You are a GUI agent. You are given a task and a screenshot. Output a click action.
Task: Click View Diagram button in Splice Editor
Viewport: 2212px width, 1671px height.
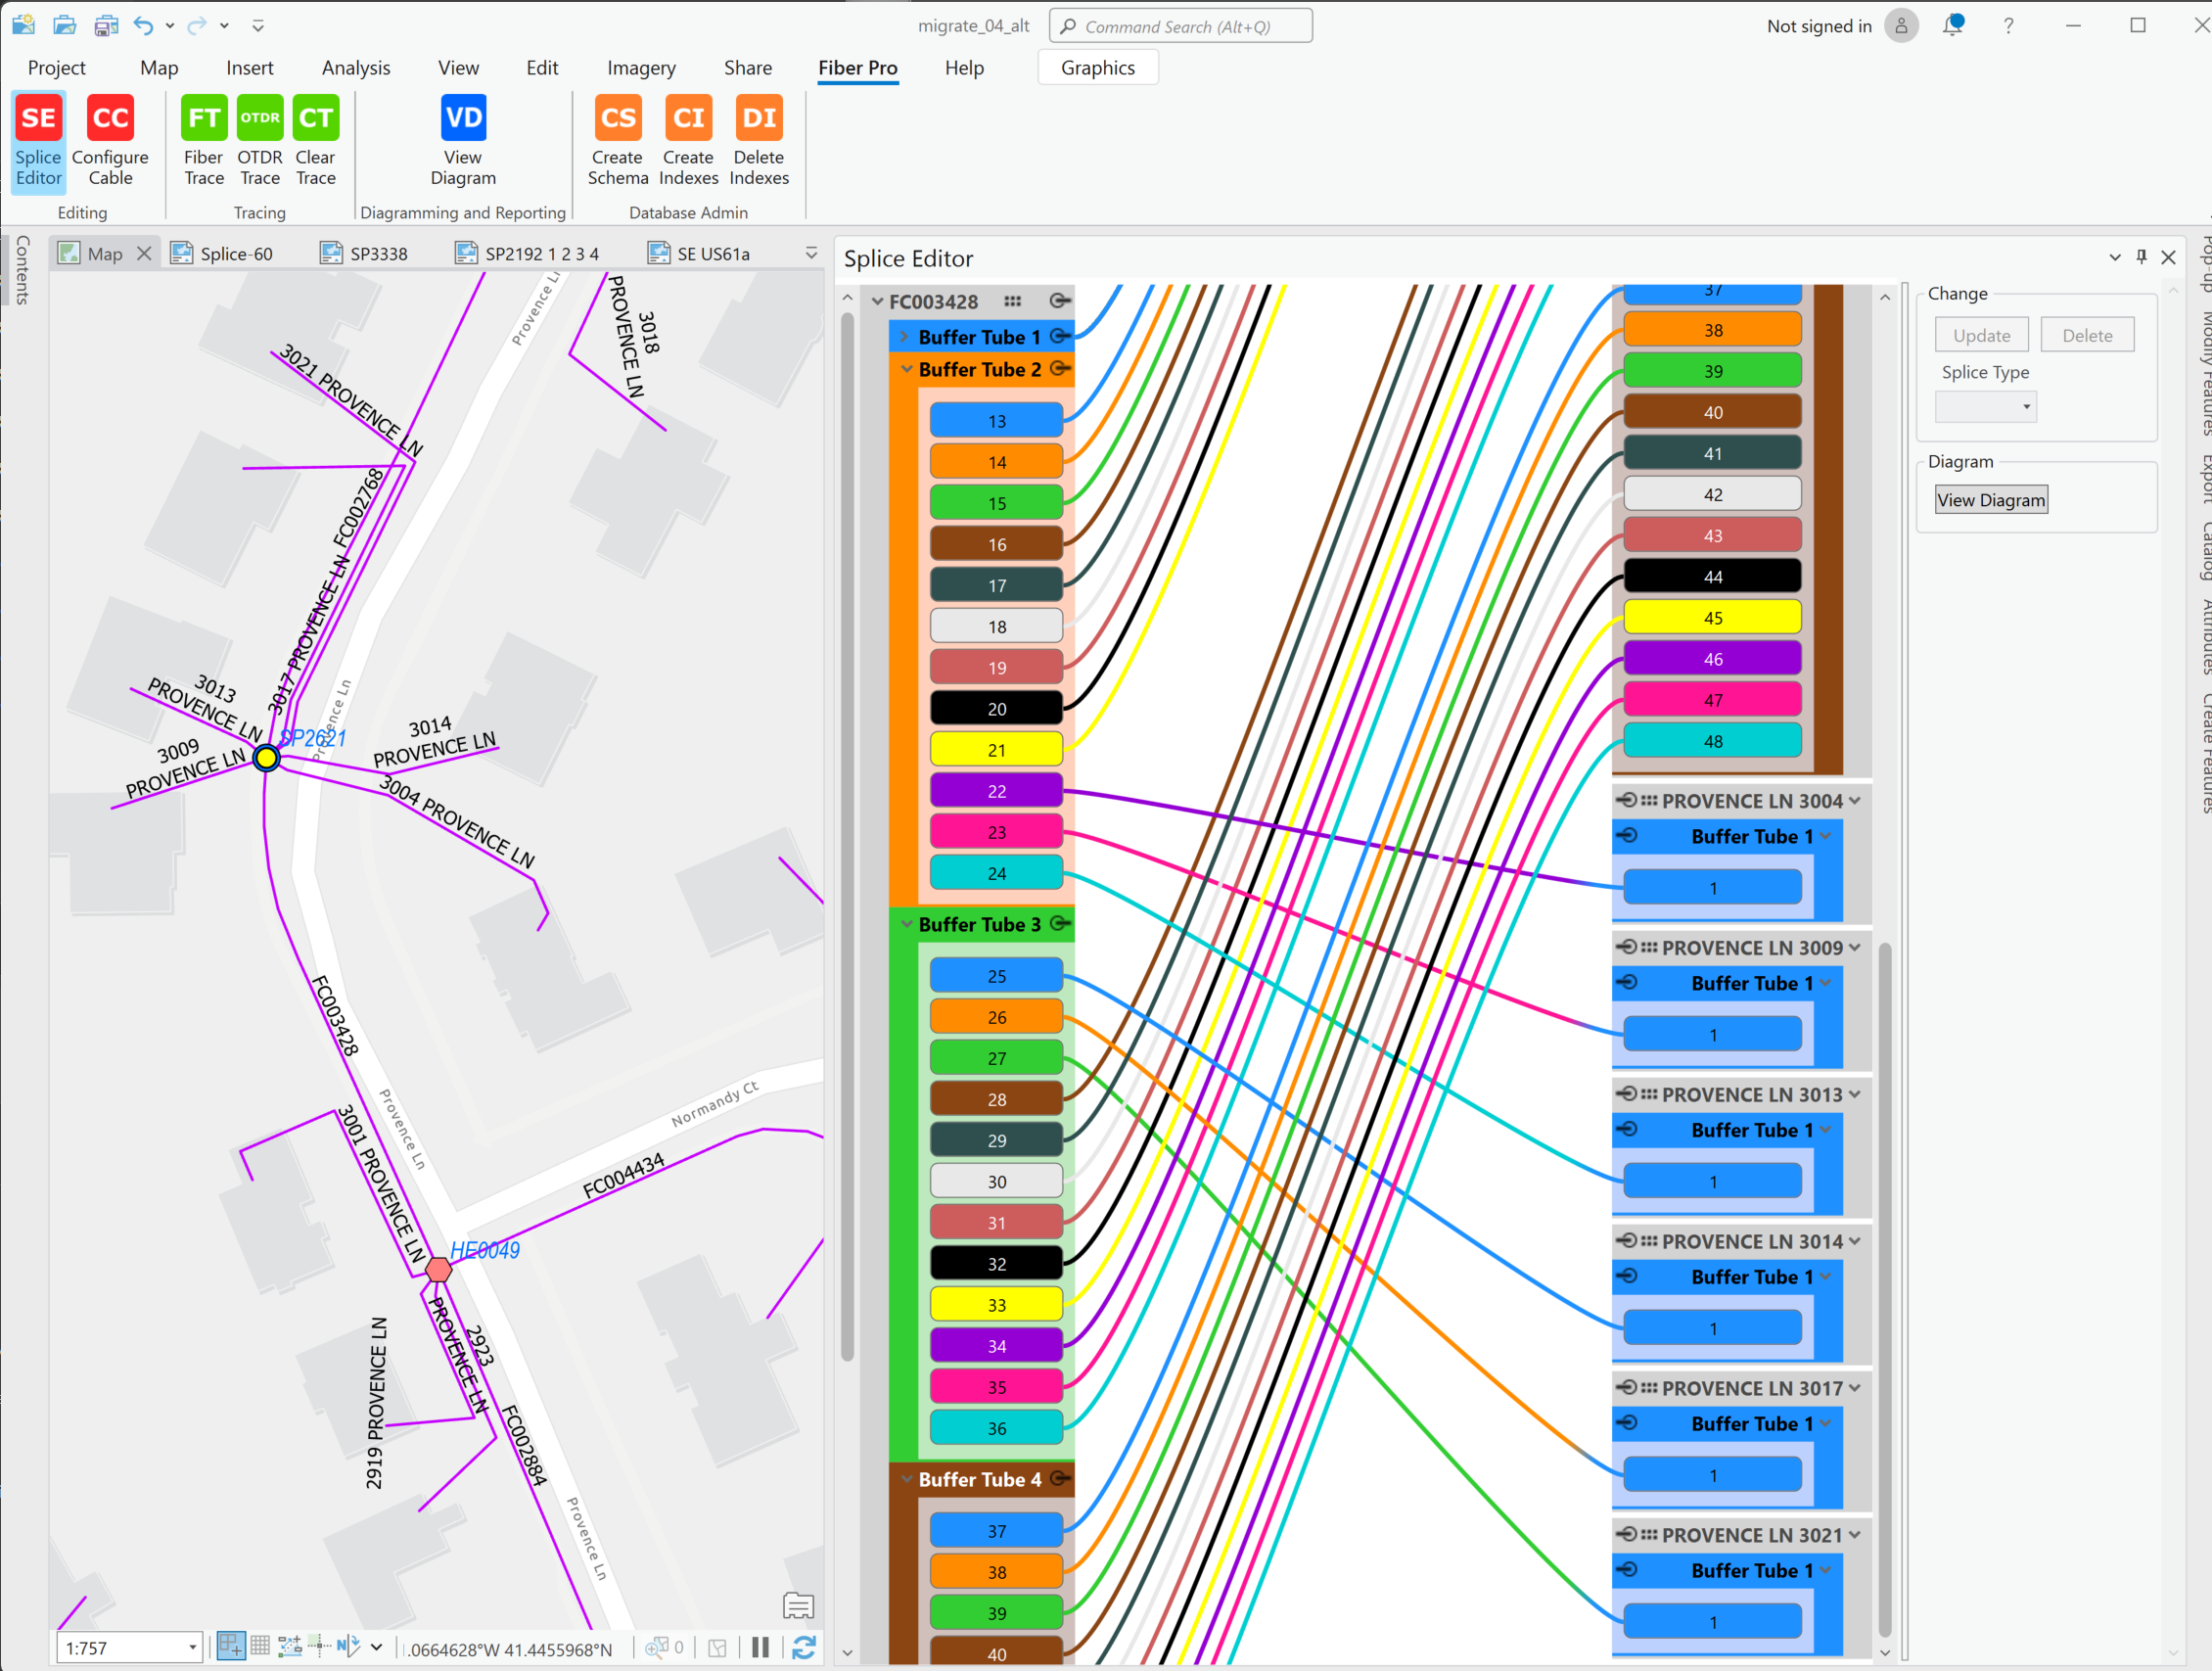[x=1990, y=500]
